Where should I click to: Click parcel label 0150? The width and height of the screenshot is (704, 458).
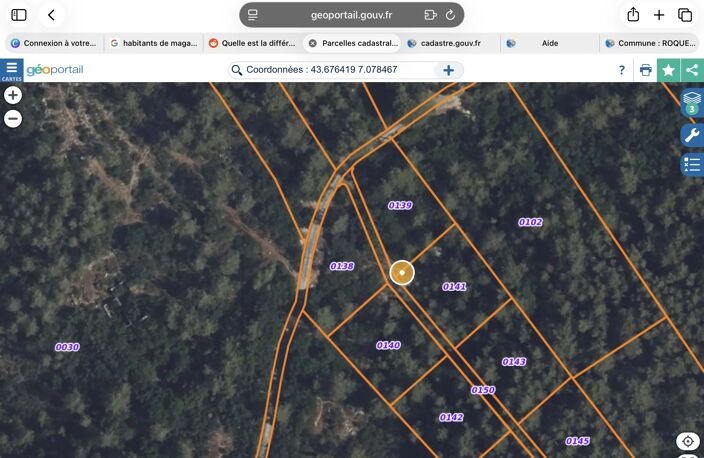coord(483,390)
